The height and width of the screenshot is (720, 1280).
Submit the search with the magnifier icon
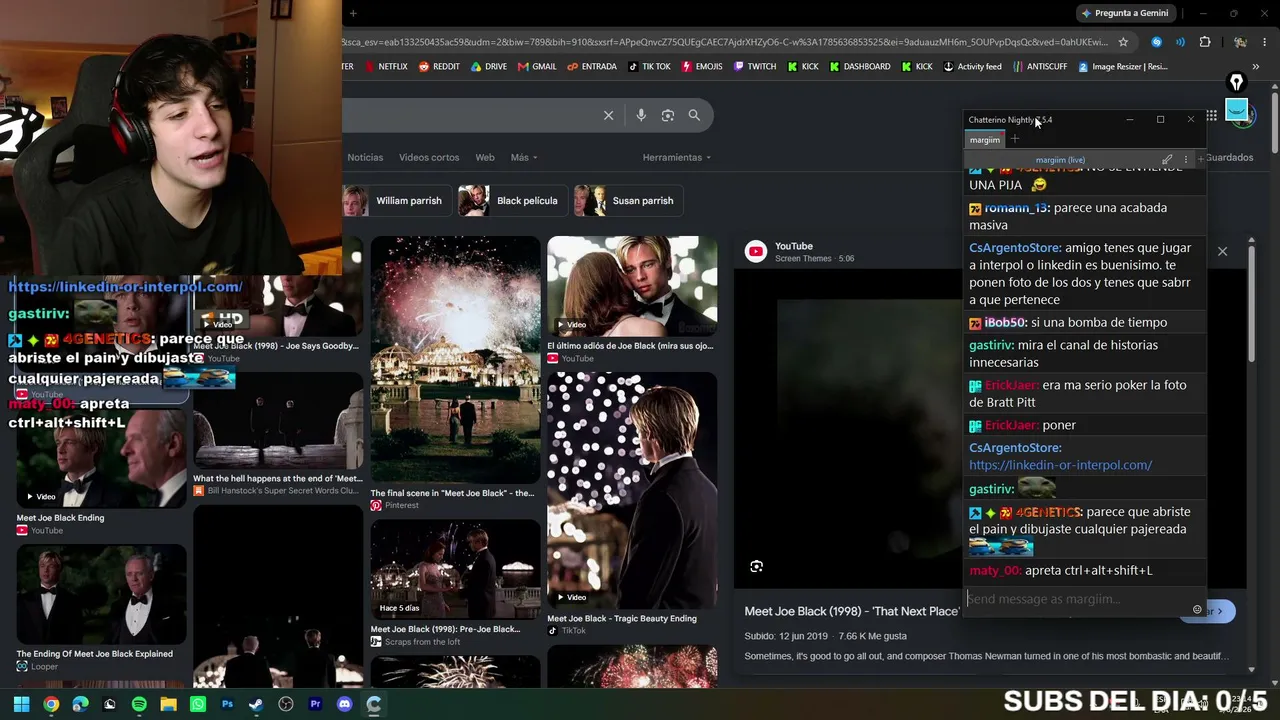coord(694,115)
